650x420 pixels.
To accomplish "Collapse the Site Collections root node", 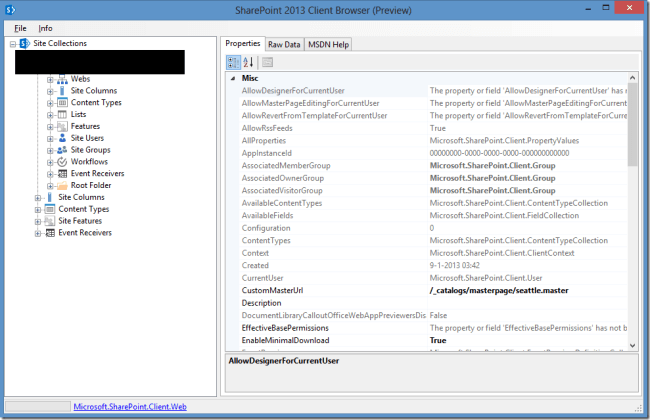I will 13,44.
